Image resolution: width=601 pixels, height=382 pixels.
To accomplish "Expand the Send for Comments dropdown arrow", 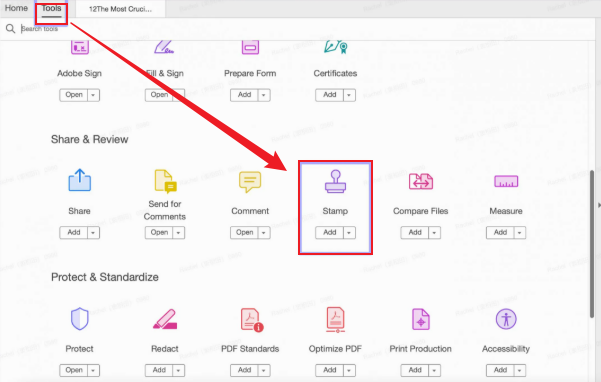I will point(179,233).
